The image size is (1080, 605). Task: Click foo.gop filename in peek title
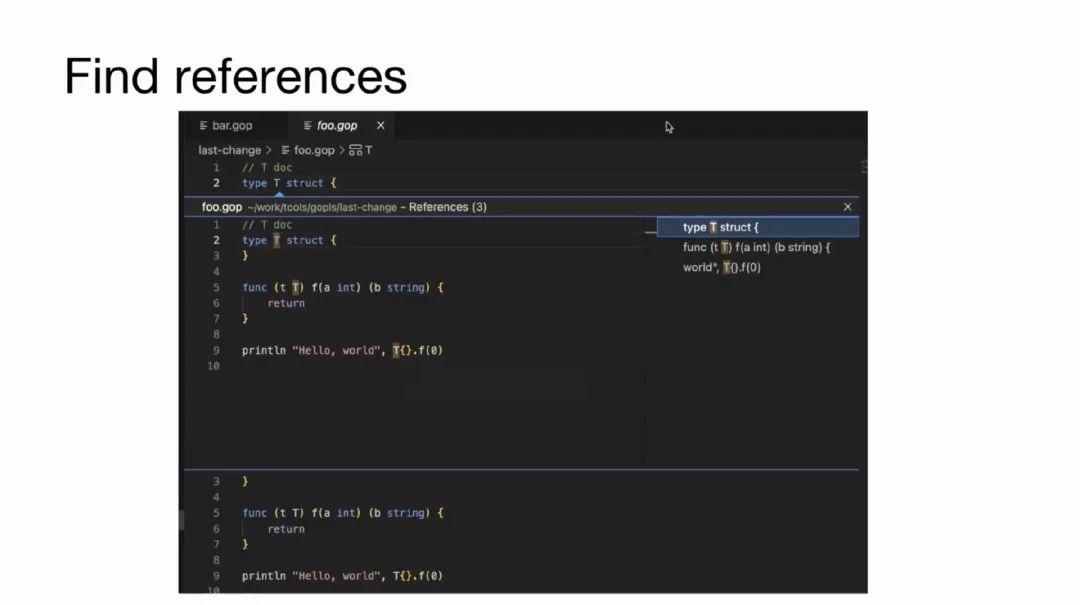click(x=222, y=207)
